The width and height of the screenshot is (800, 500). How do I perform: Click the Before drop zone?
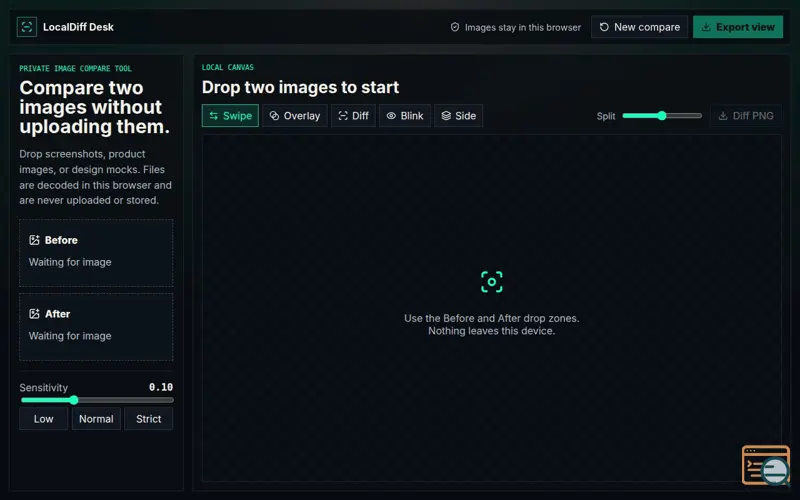(96, 253)
